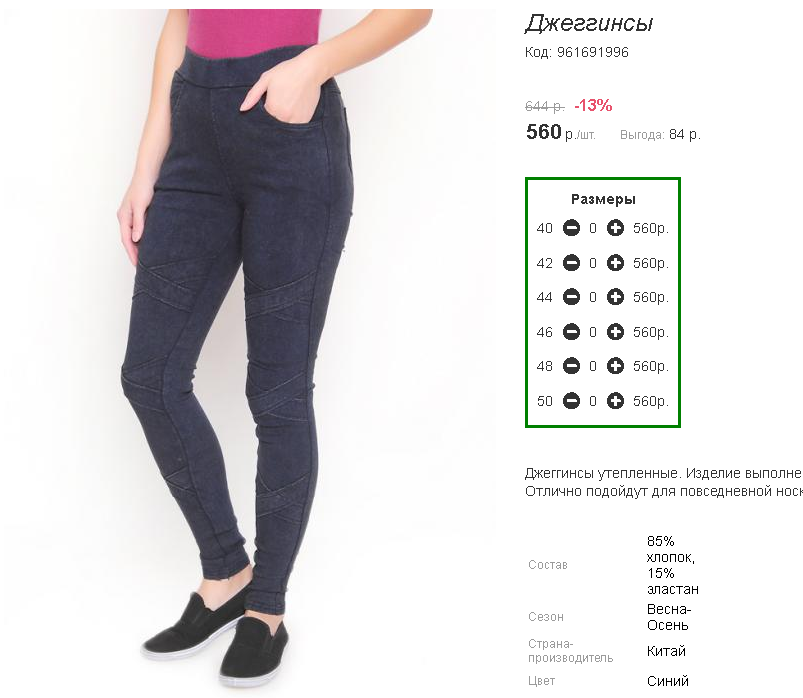This screenshot has width=803, height=698.
Task: Increase quantity for size 40
Action: tap(615, 228)
